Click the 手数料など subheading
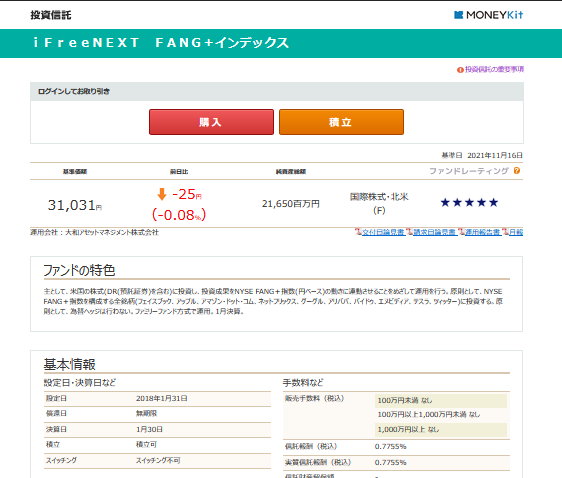The height and width of the screenshot is (478, 562). pos(303,383)
